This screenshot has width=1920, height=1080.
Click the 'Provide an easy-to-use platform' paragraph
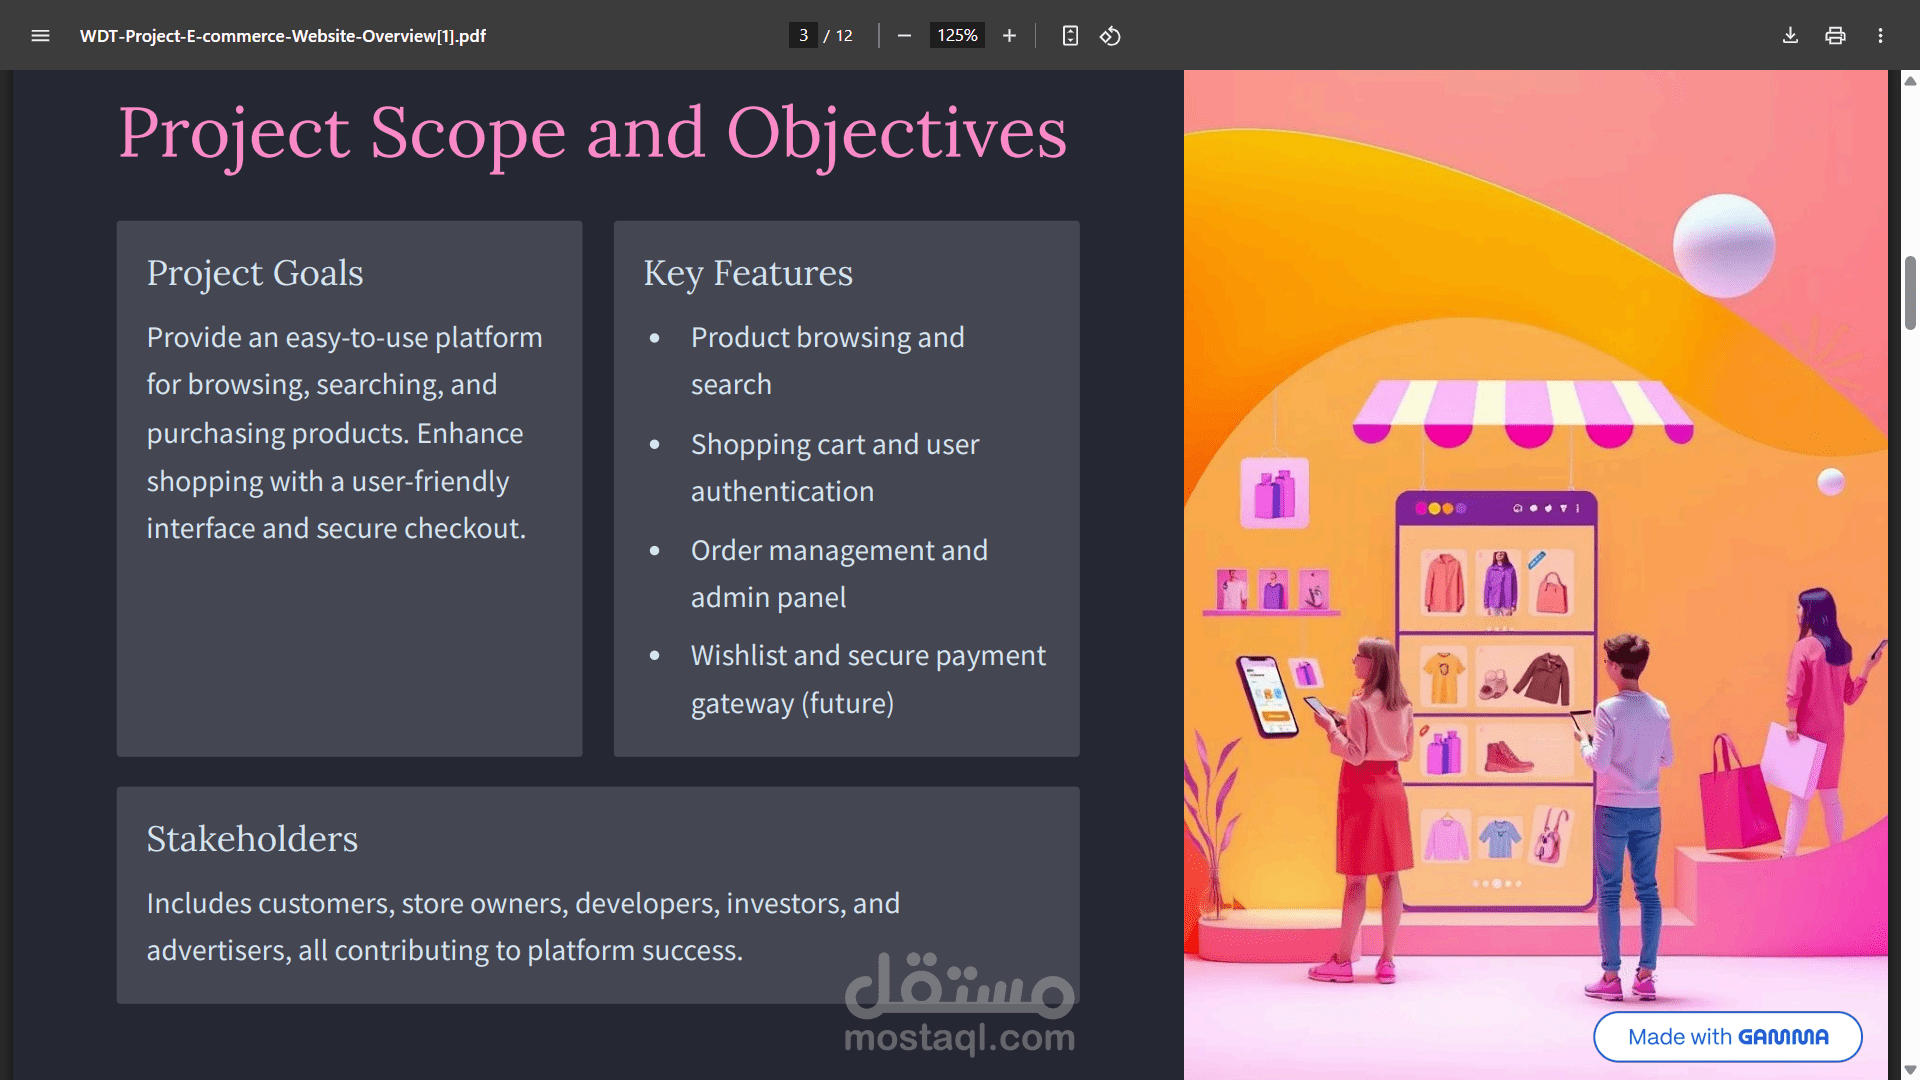(x=345, y=433)
